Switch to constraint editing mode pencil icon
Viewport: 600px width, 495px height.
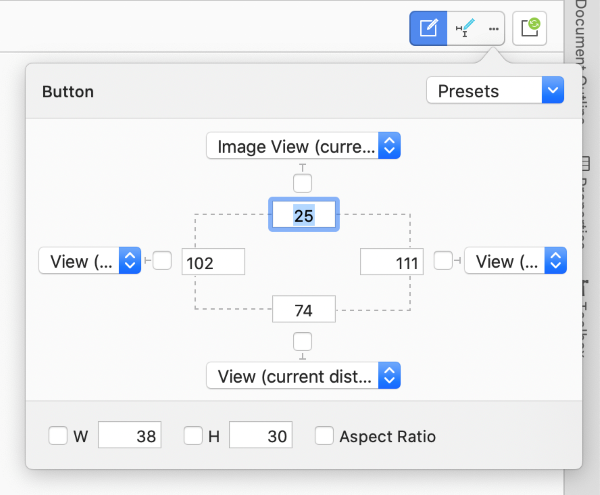[465, 29]
